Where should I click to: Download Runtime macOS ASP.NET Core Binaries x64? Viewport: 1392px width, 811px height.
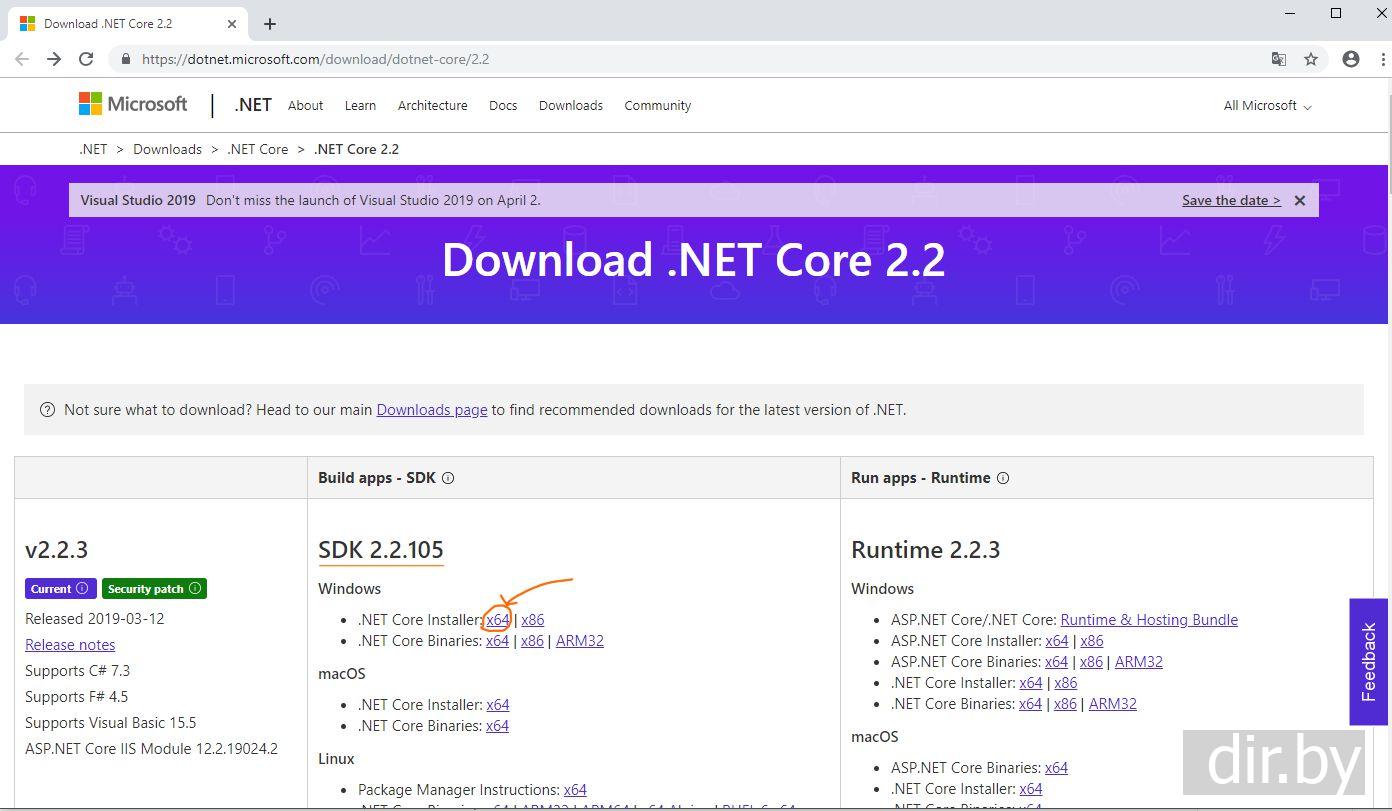point(1056,768)
